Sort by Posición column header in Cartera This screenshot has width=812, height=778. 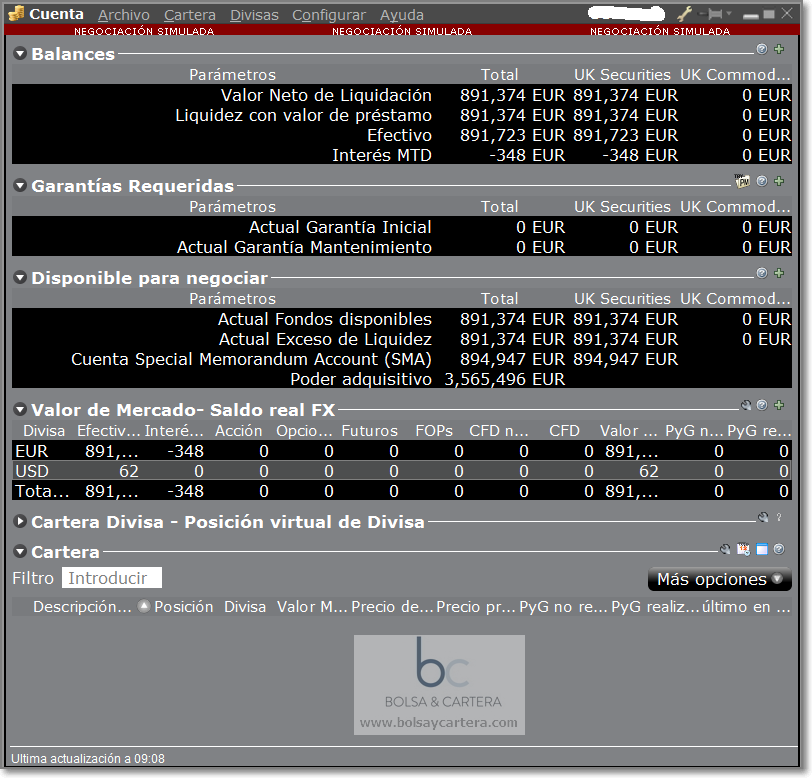pos(183,607)
